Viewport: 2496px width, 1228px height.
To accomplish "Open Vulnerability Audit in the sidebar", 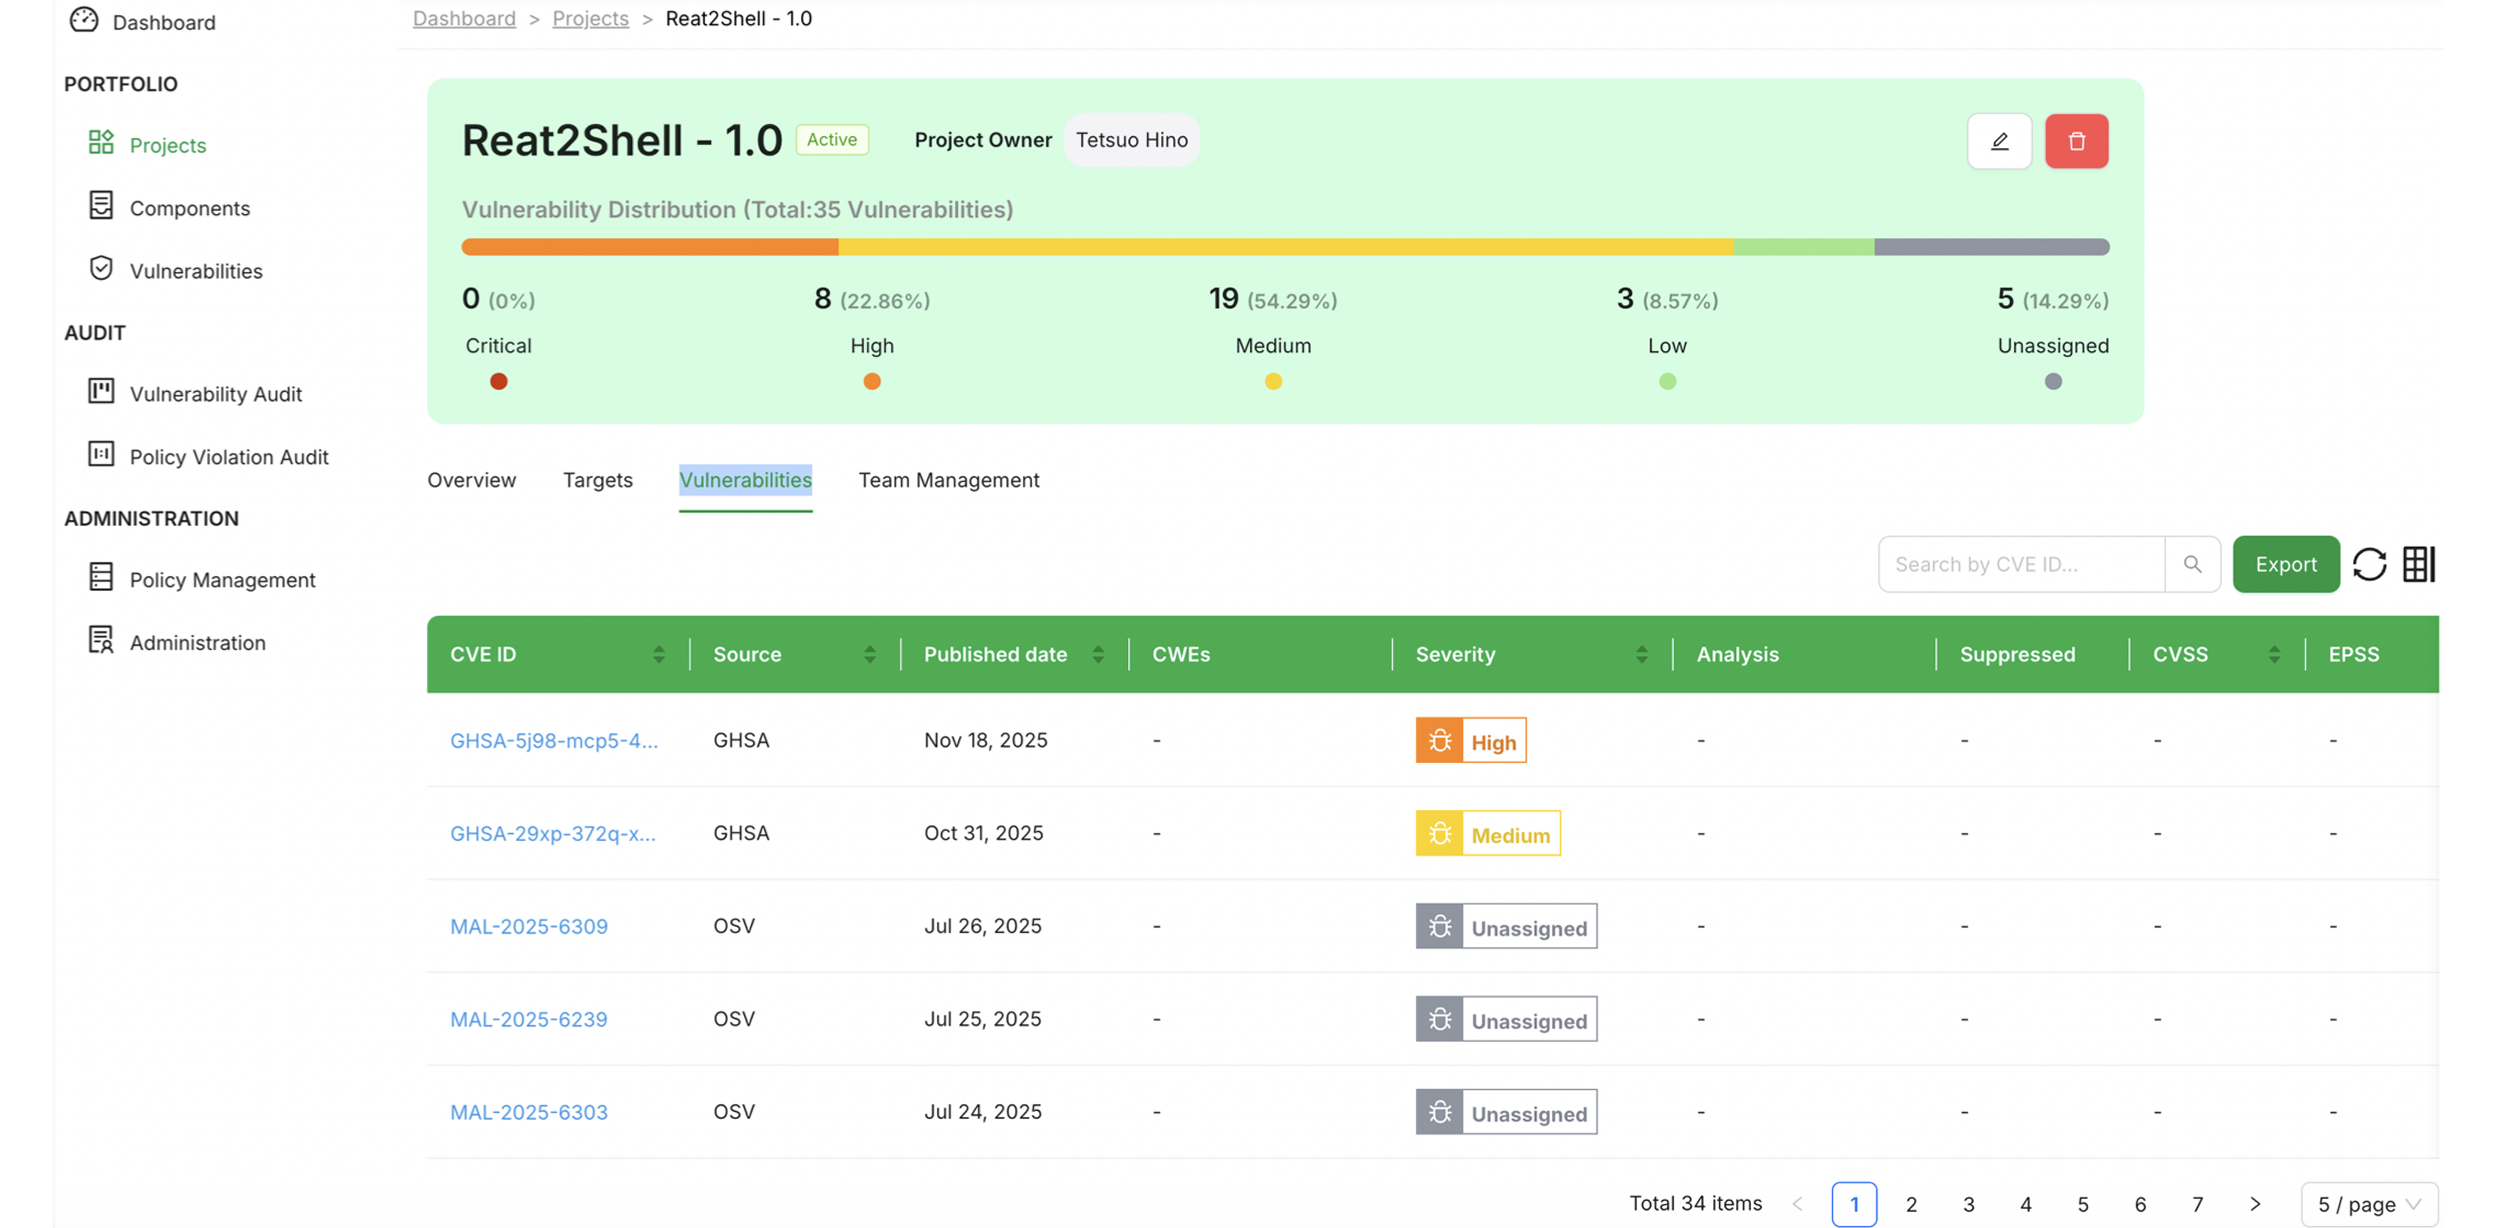I will [215, 394].
